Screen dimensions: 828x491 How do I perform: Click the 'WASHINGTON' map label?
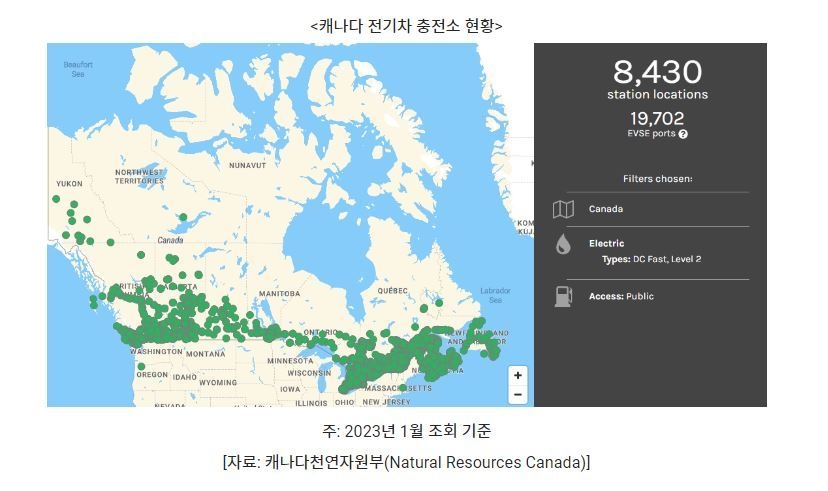coord(156,351)
